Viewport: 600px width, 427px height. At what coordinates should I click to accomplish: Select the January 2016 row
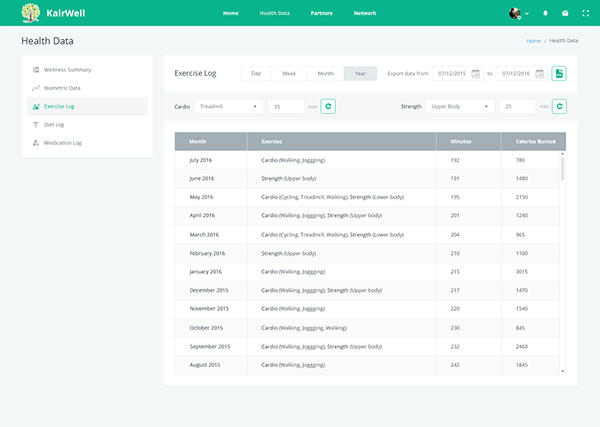pos(367,272)
